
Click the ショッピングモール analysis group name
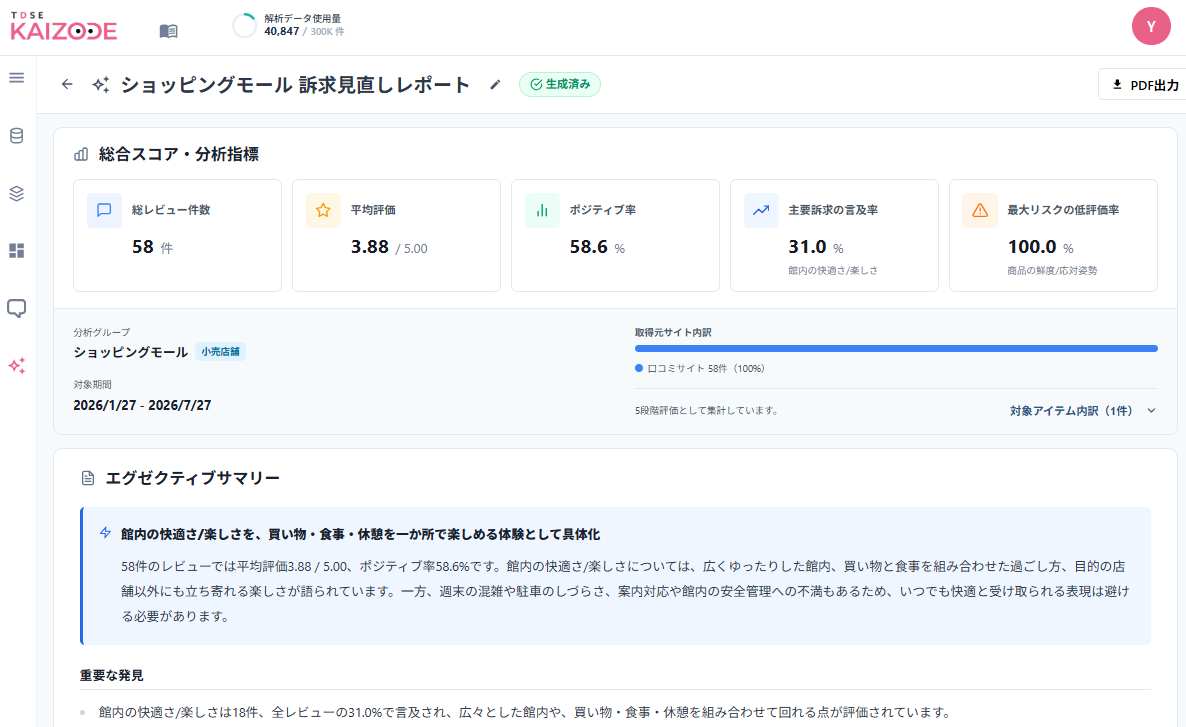point(130,353)
